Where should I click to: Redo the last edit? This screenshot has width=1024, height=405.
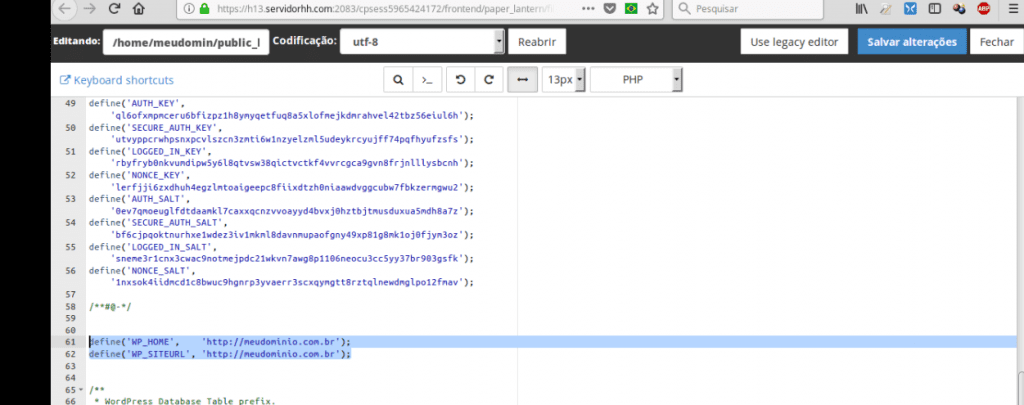click(x=488, y=80)
